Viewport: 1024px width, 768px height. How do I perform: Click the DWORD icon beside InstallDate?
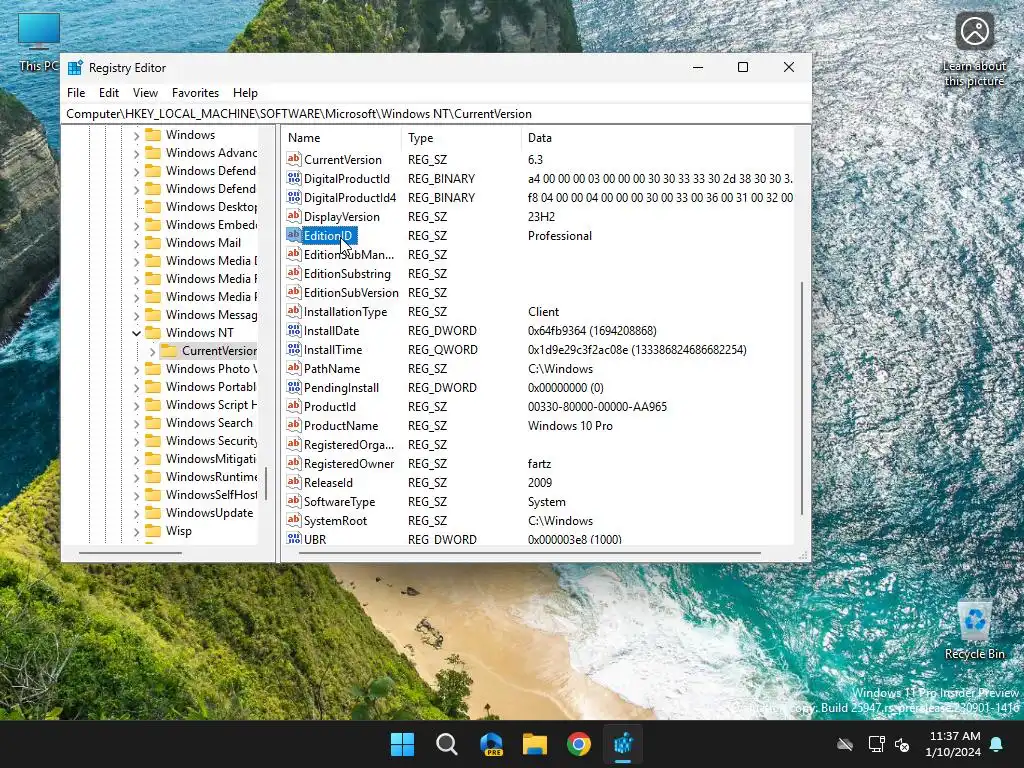pyautogui.click(x=294, y=330)
